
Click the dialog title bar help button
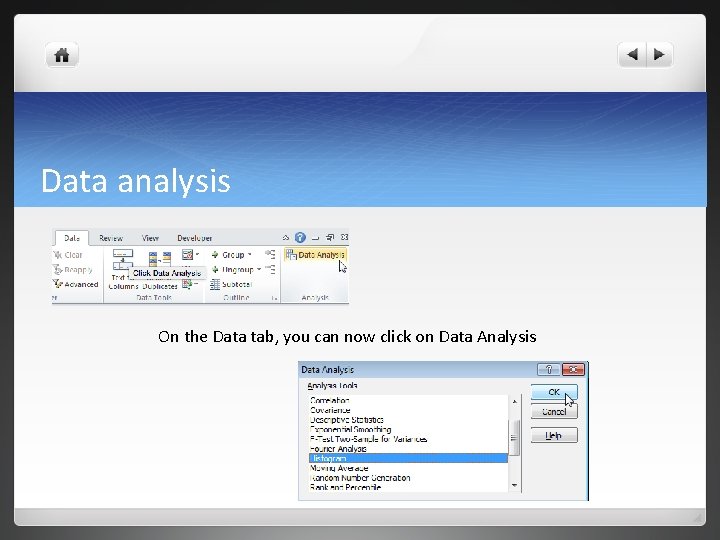point(548,369)
